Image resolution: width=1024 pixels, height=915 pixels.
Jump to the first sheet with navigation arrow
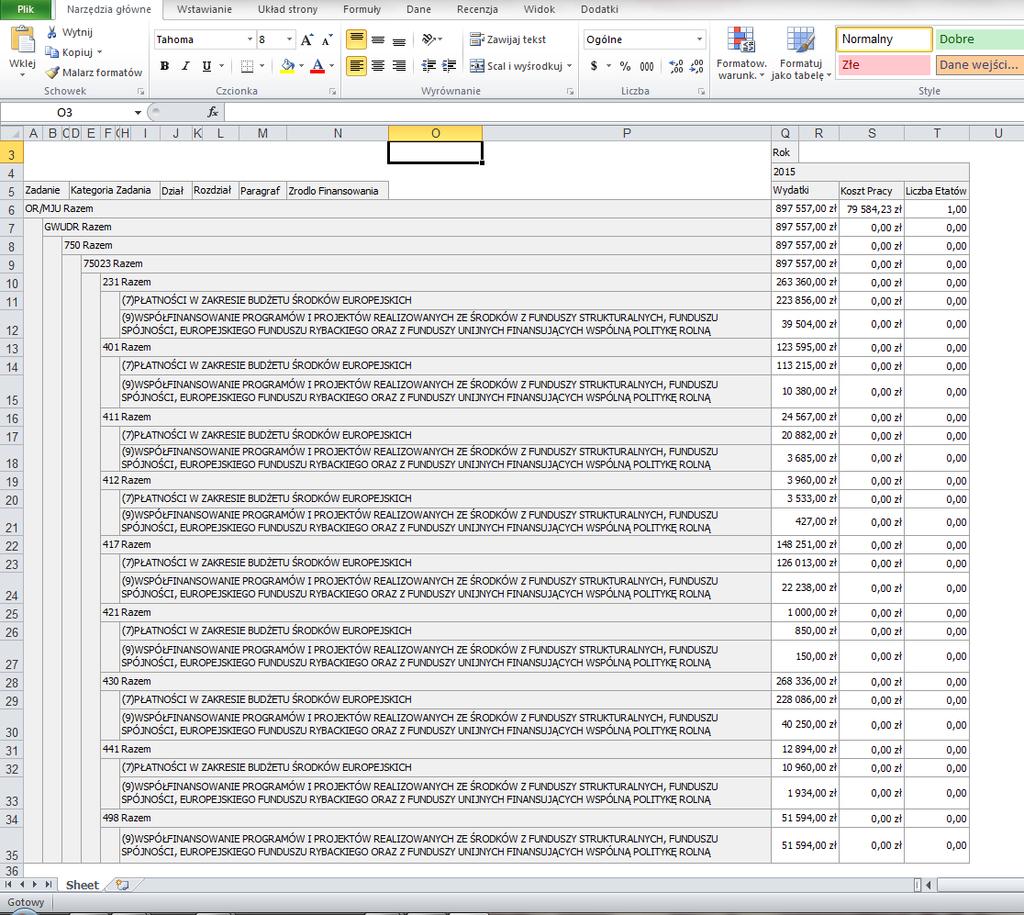pyautogui.click(x=8, y=884)
